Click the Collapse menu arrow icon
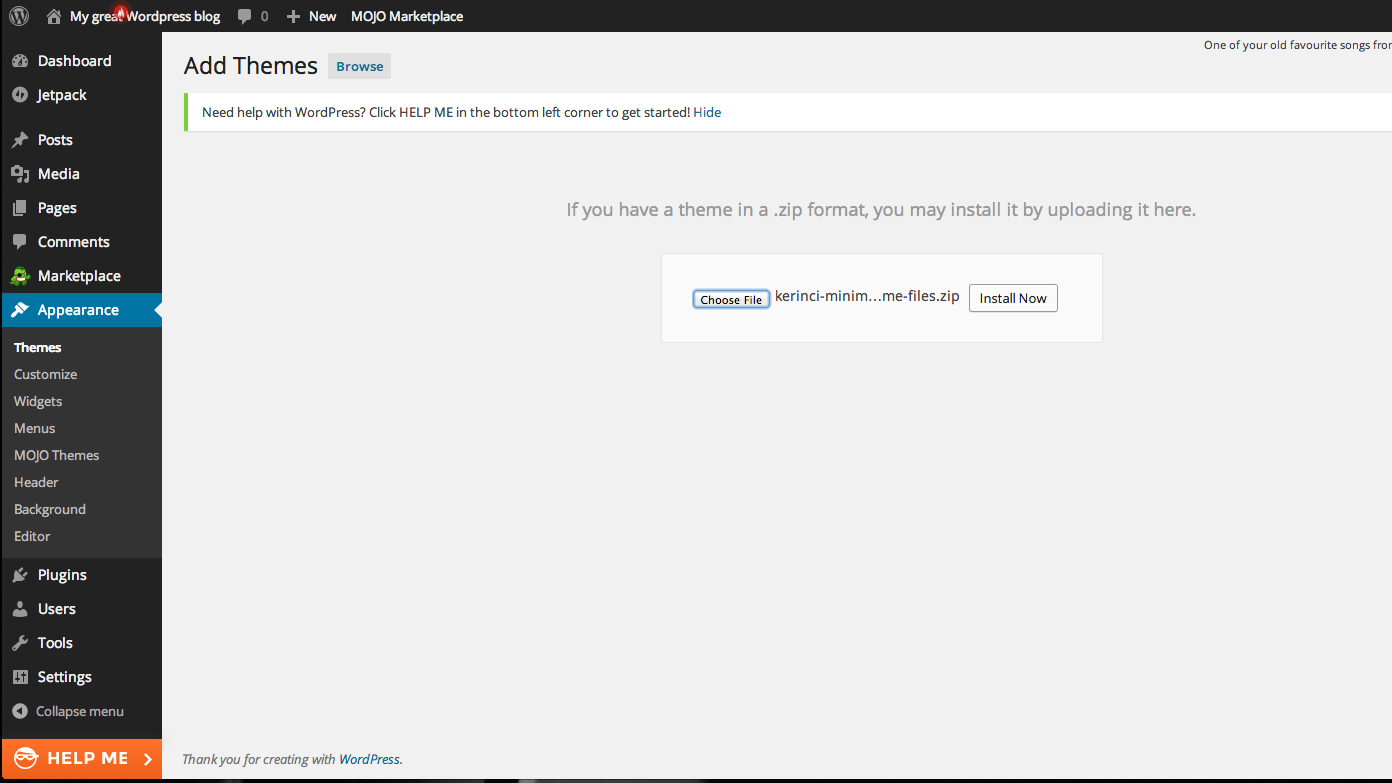1392x783 pixels. [20, 711]
